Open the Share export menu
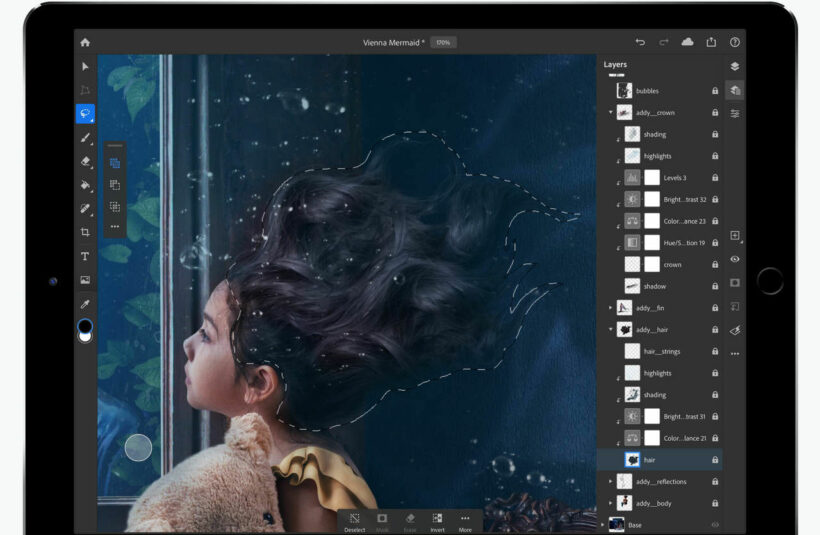The height and width of the screenshot is (535, 820). [711, 42]
